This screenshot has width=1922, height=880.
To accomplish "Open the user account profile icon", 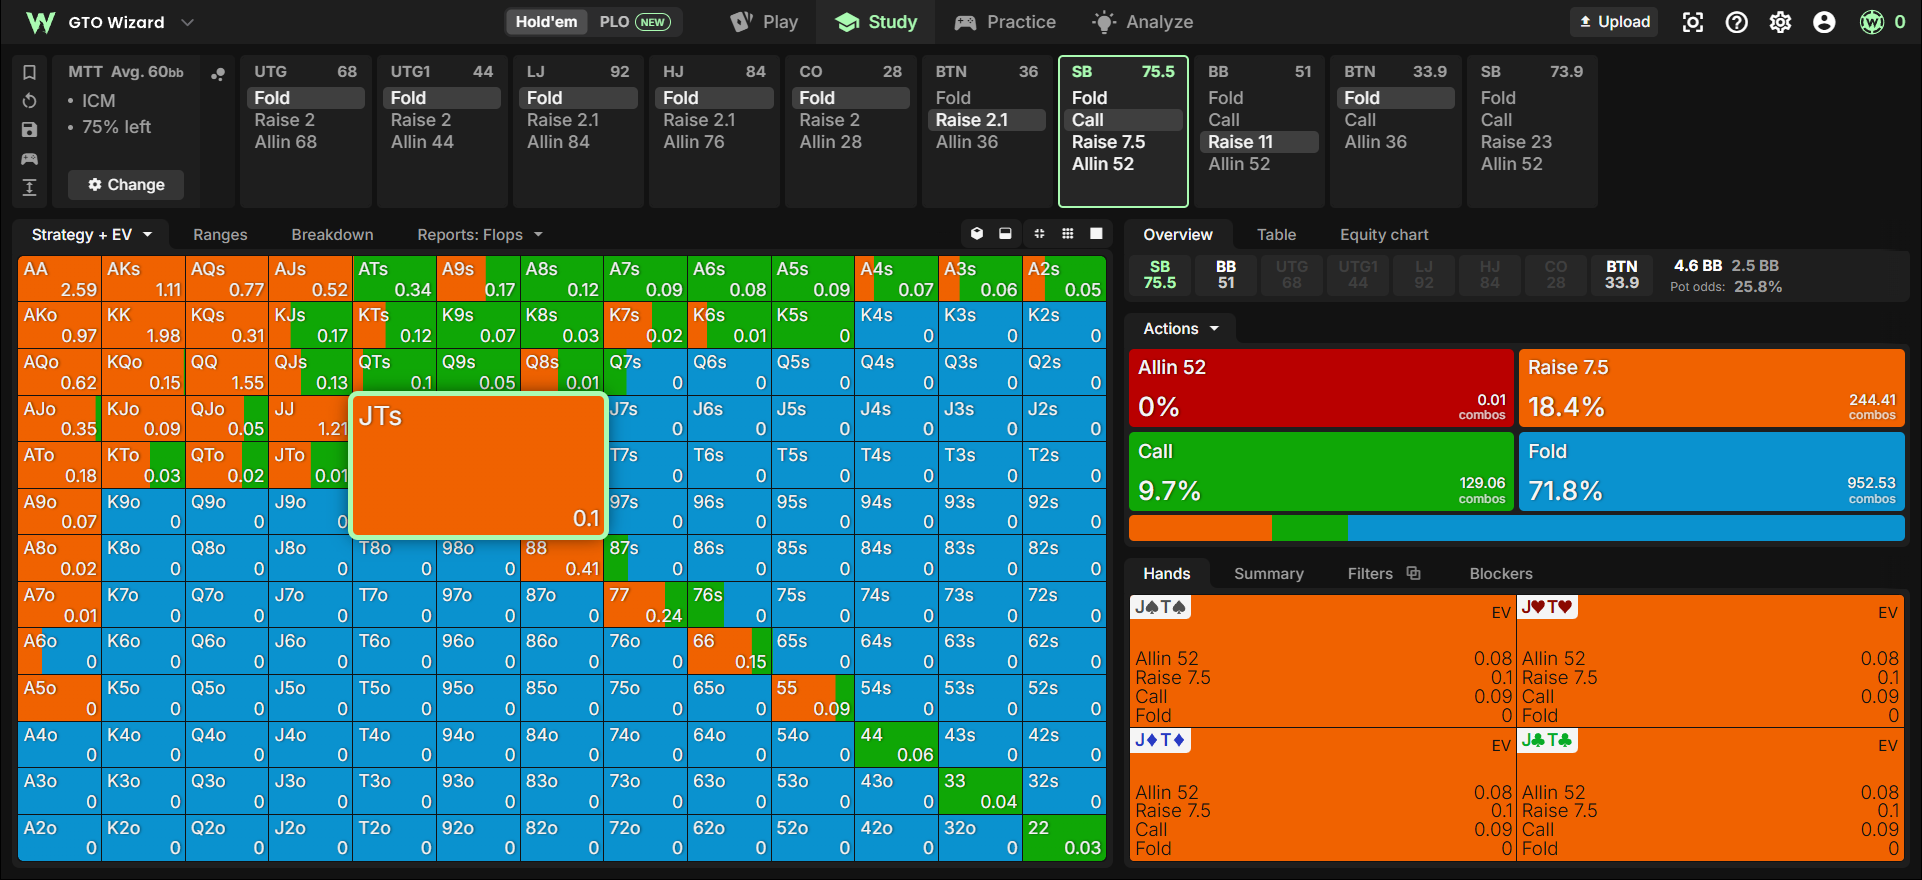I will tap(1825, 22).
